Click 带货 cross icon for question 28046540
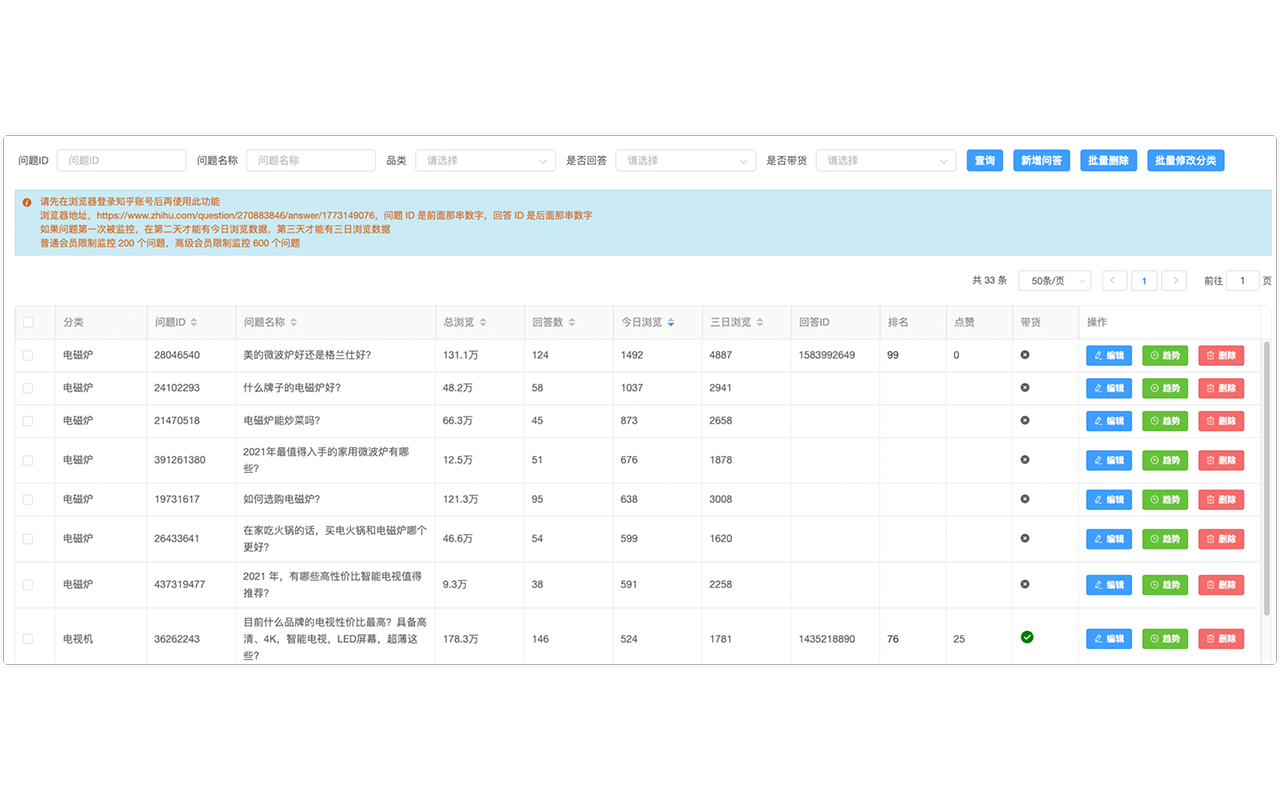Viewport: 1280px width, 800px height. click(1025, 355)
